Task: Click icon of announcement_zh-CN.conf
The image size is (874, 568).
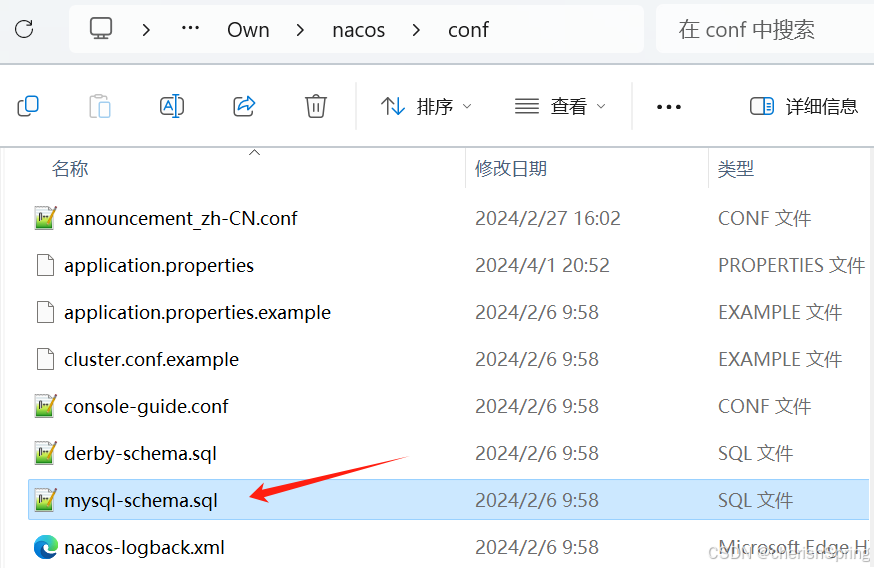Action: point(45,218)
